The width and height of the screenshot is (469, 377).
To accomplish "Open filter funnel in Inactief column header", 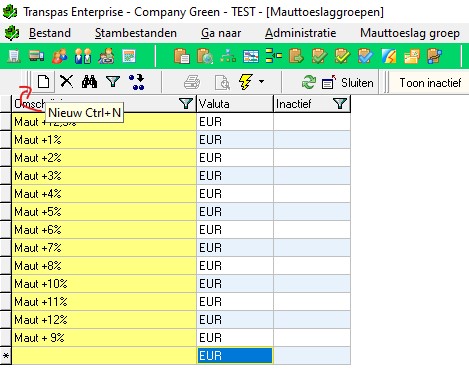I will point(340,104).
